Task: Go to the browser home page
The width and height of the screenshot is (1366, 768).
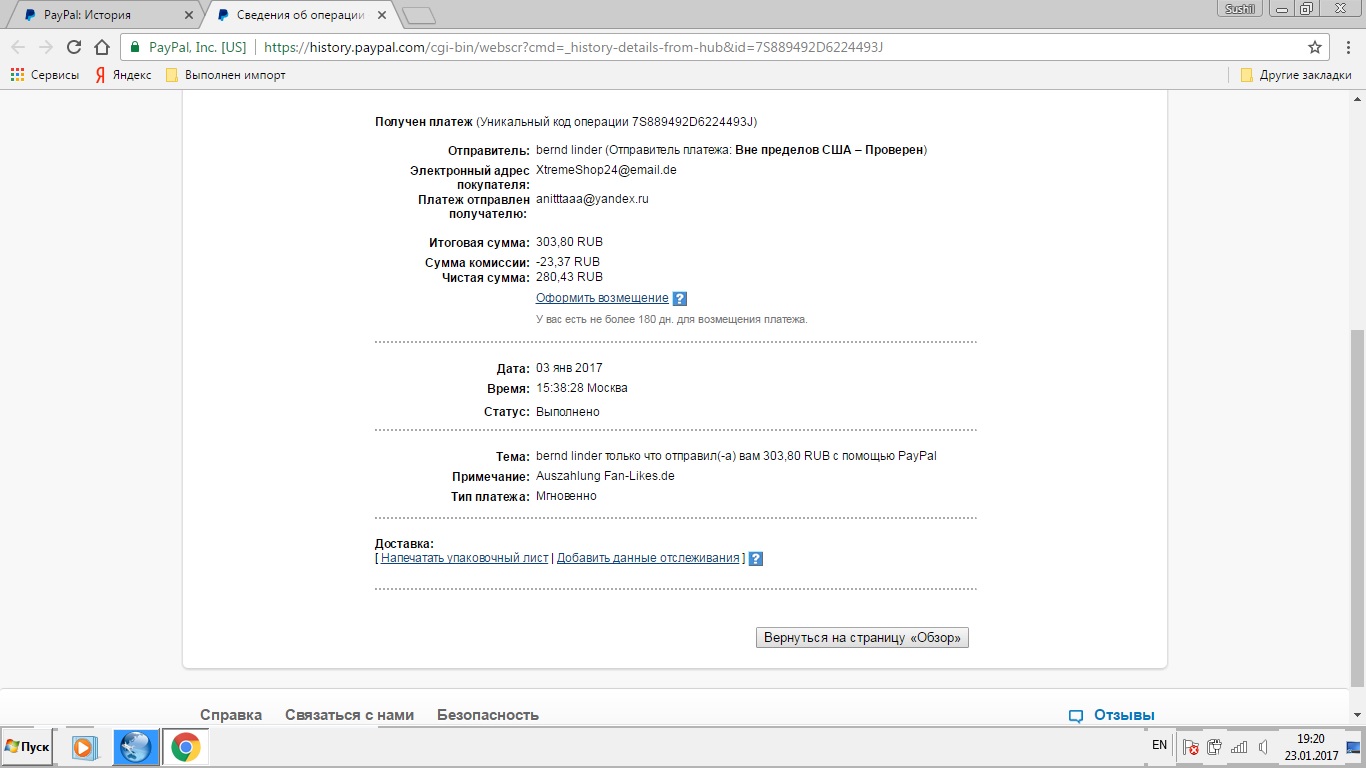Action: [x=101, y=47]
